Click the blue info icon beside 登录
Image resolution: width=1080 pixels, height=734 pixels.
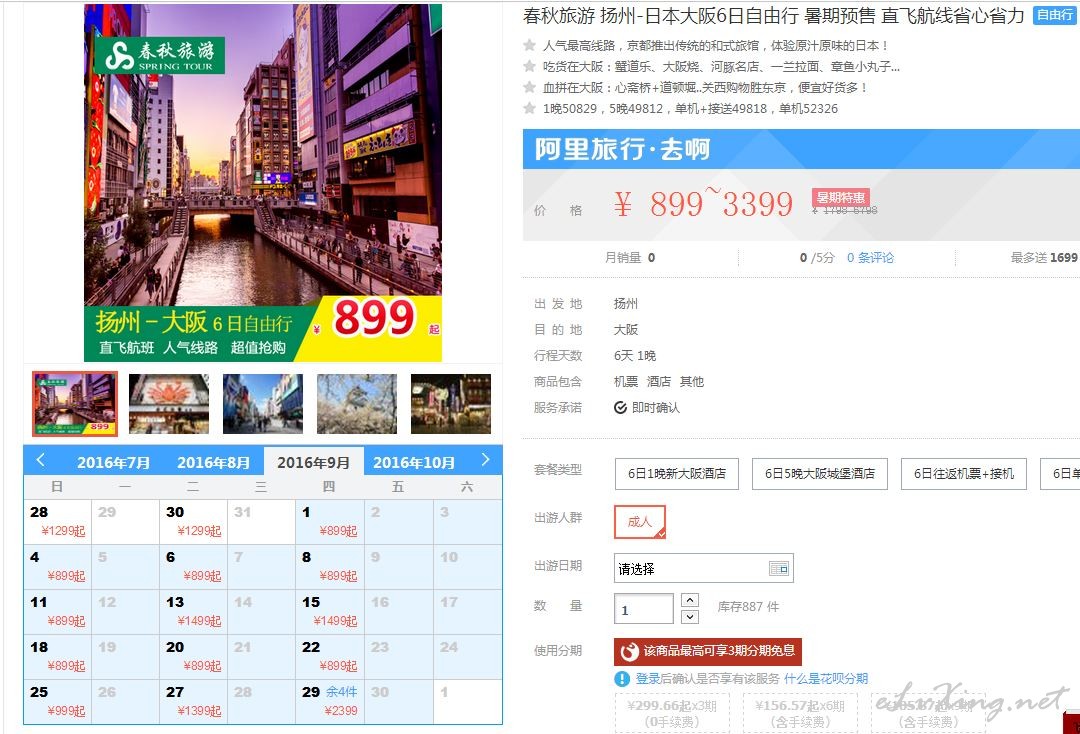(621, 679)
